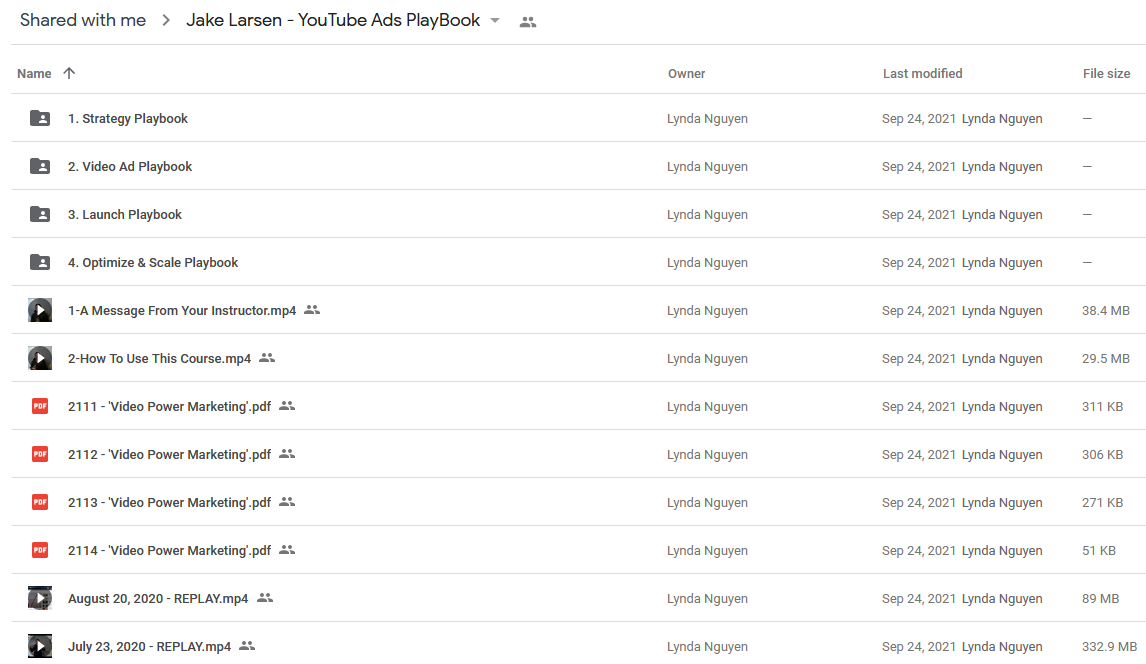Select the row named 4. Optimize & Scale Playbook

(578, 262)
